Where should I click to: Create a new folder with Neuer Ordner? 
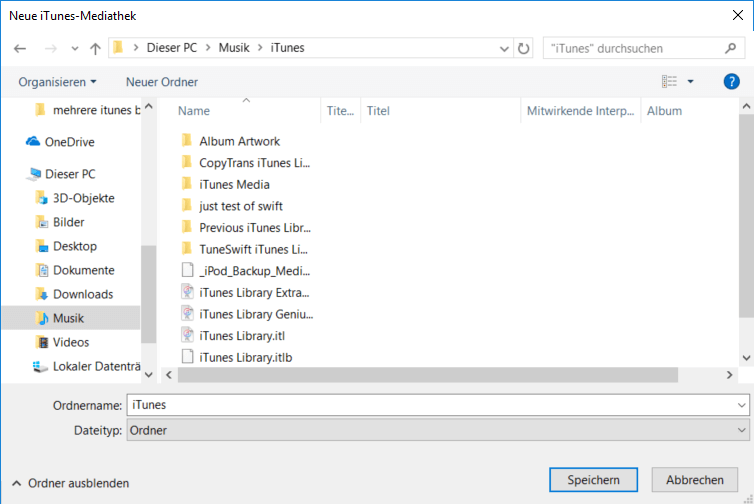pyautogui.click(x=162, y=82)
